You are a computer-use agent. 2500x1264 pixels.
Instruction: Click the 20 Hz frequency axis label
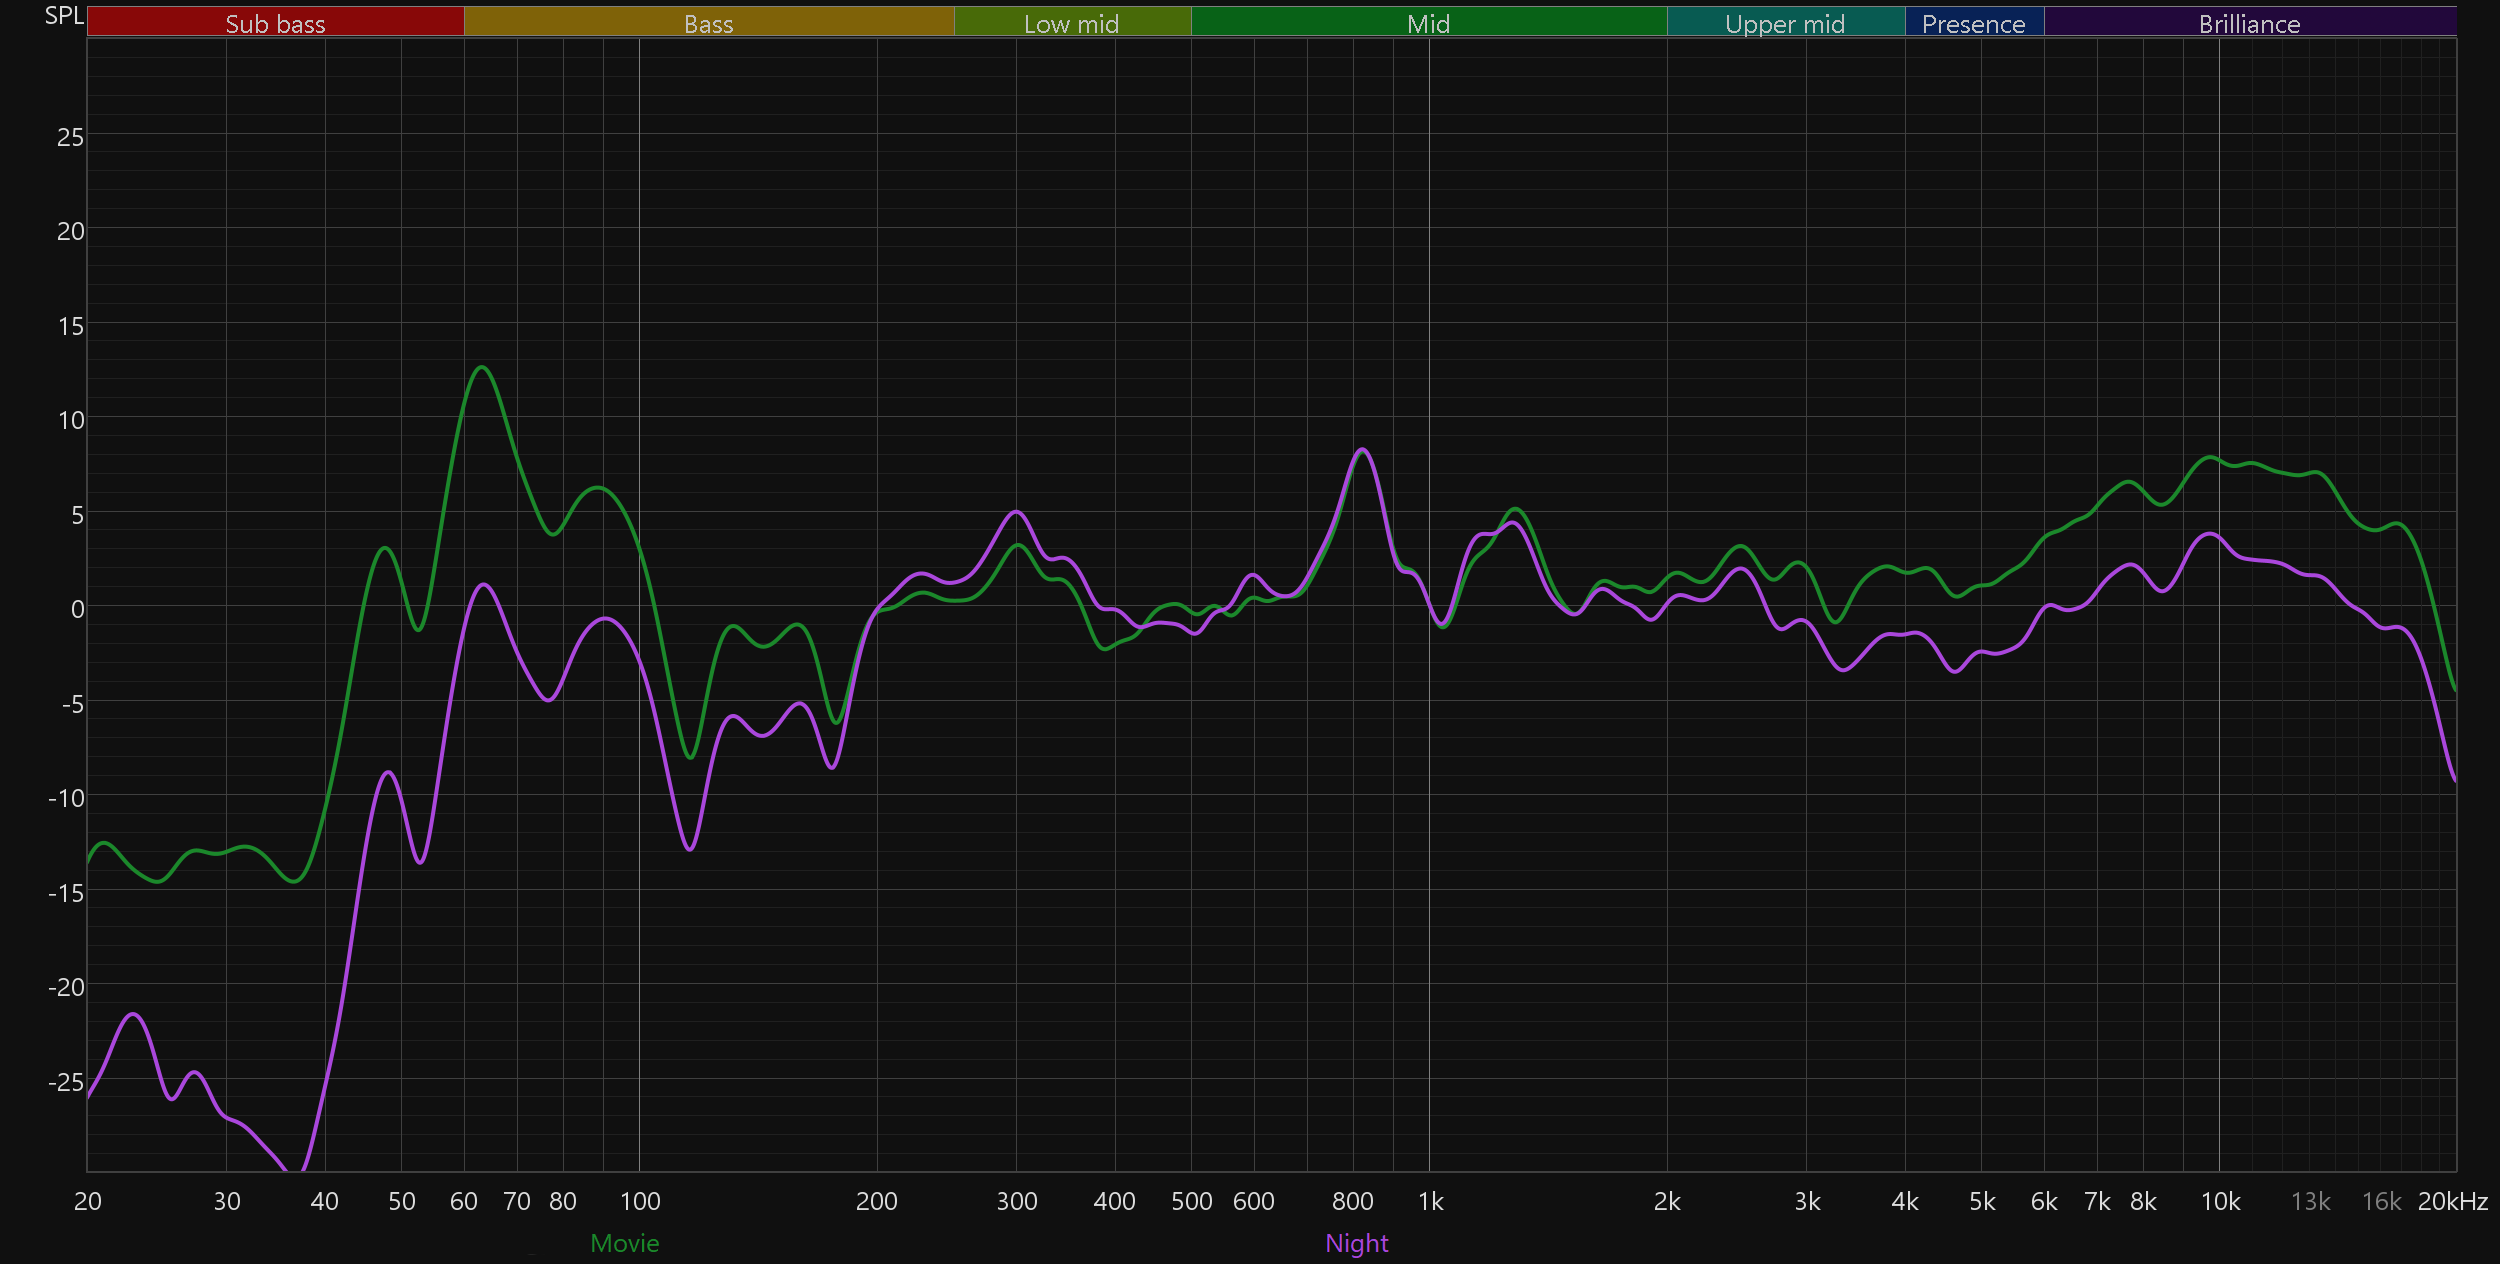88,1201
